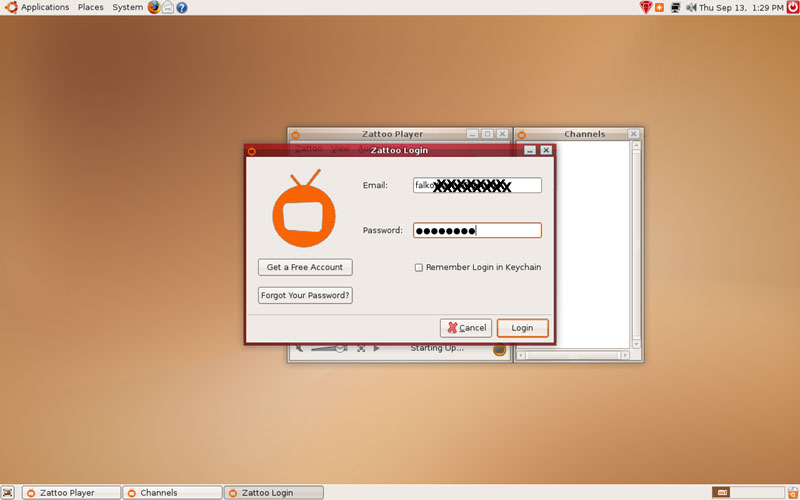800x500 pixels.
Task: Open the Trash icon in bottom panel
Action: click(792, 492)
